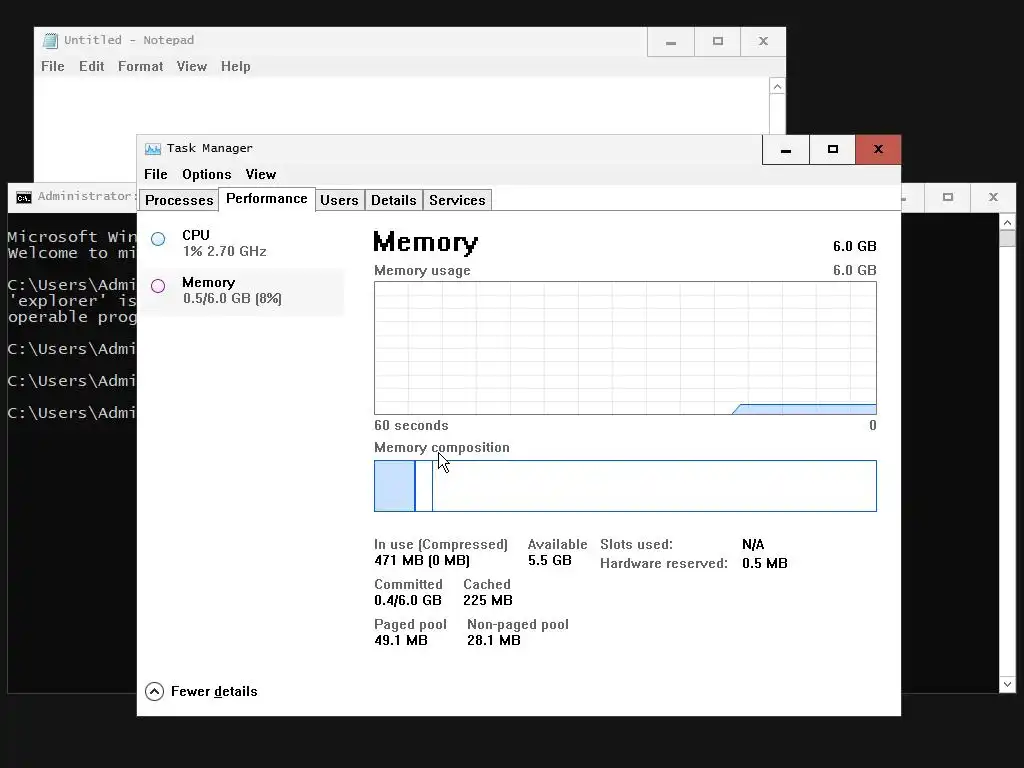Screen dimensions: 1024x768
Task: Maximize the Command Prompt window
Action: 948,197
